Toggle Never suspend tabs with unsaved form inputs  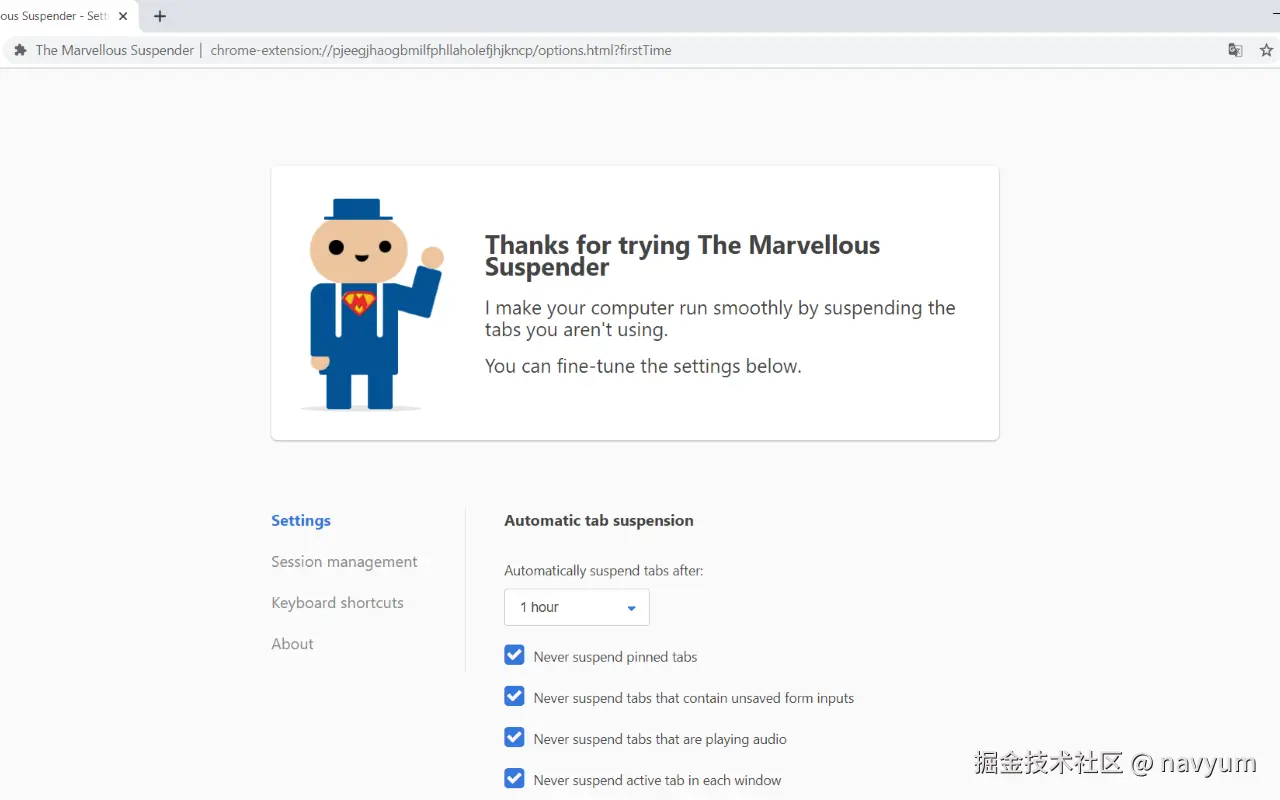(514, 696)
